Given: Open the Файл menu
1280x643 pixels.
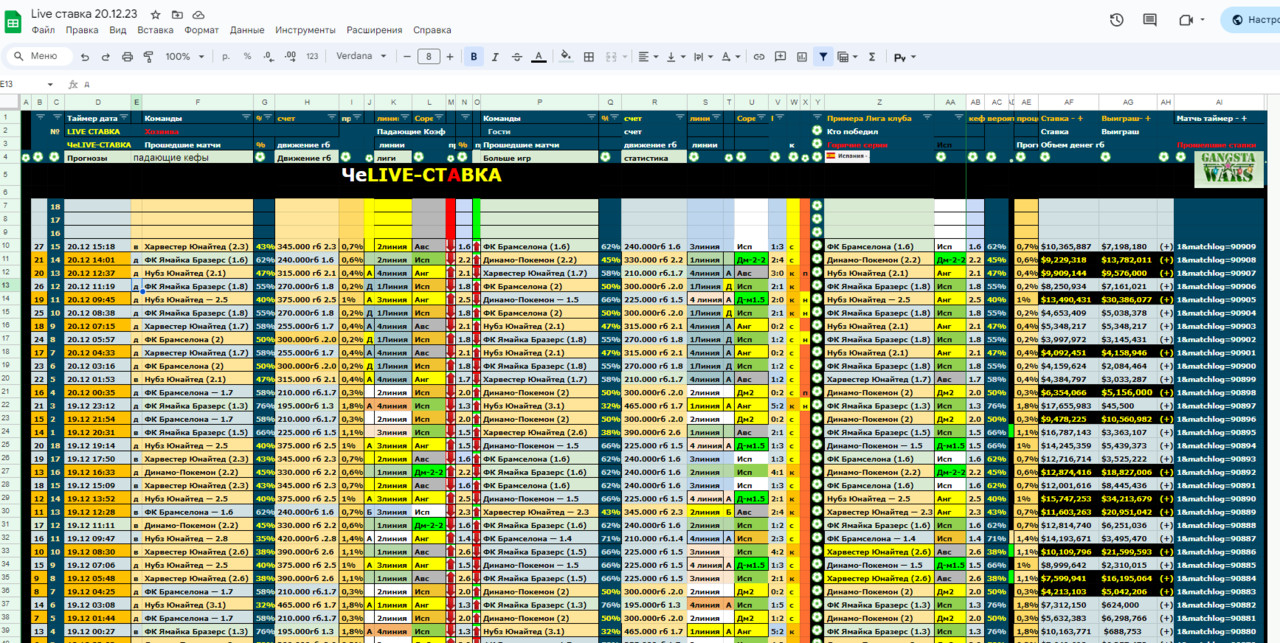Looking at the screenshot, I should coord(43,30).
